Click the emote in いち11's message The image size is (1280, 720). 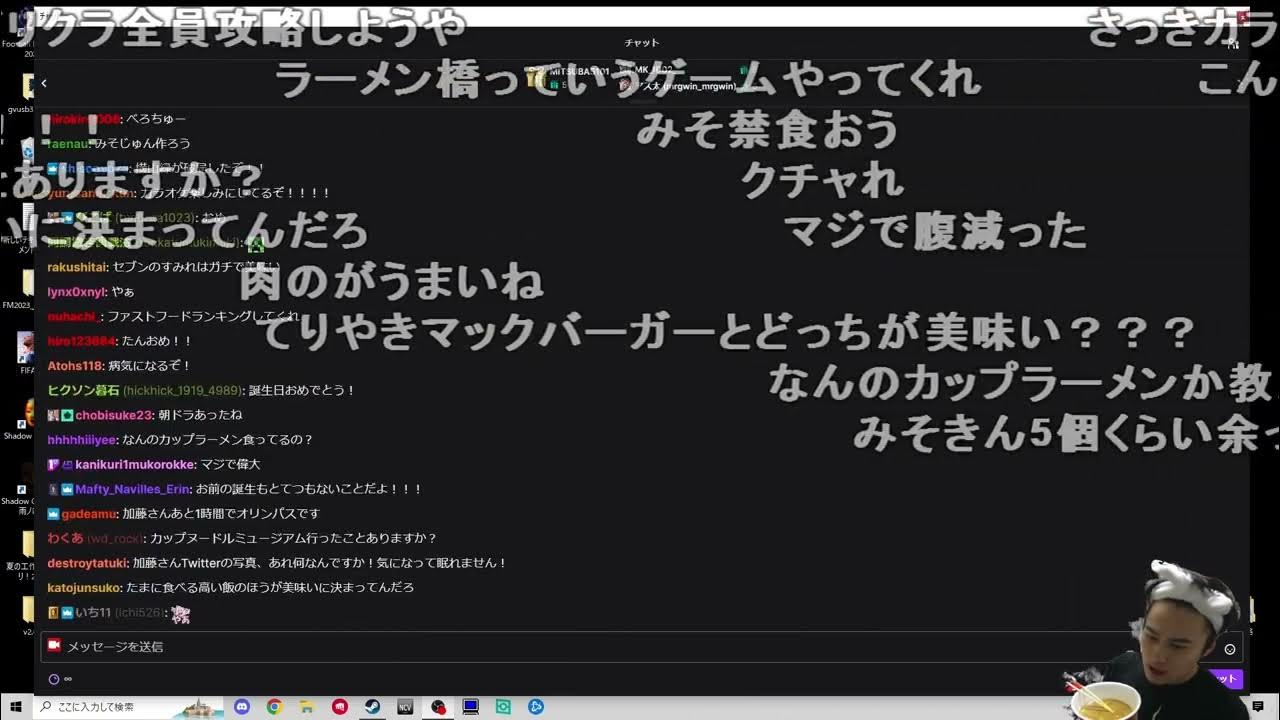(x=180, y=613)
